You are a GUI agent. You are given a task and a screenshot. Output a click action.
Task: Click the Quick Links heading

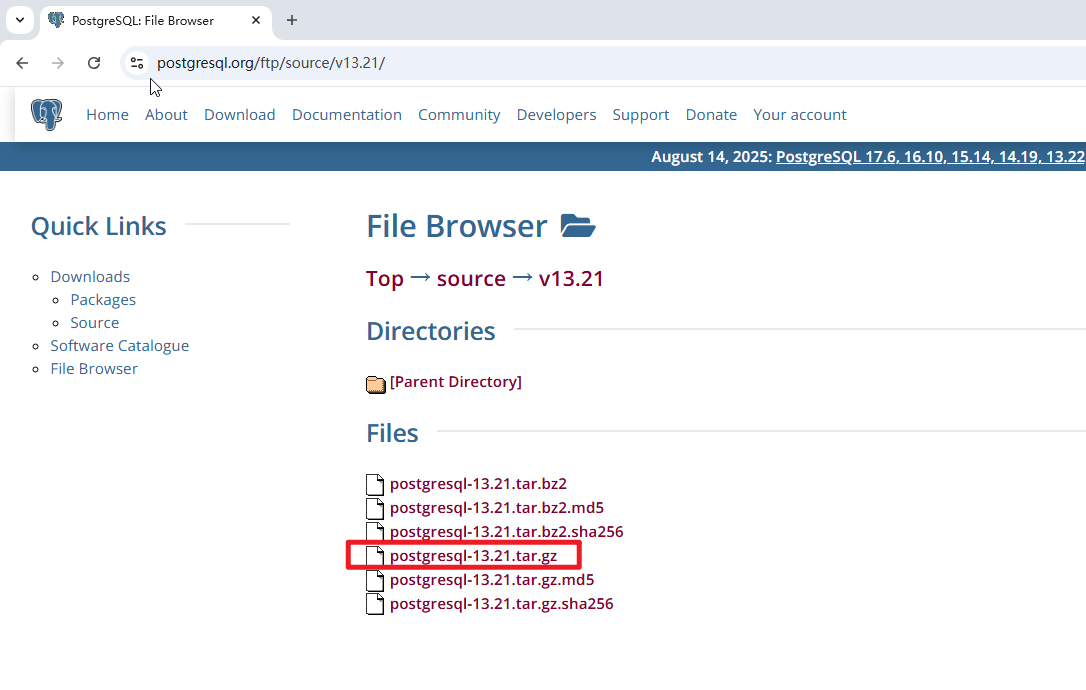point(98,227)
